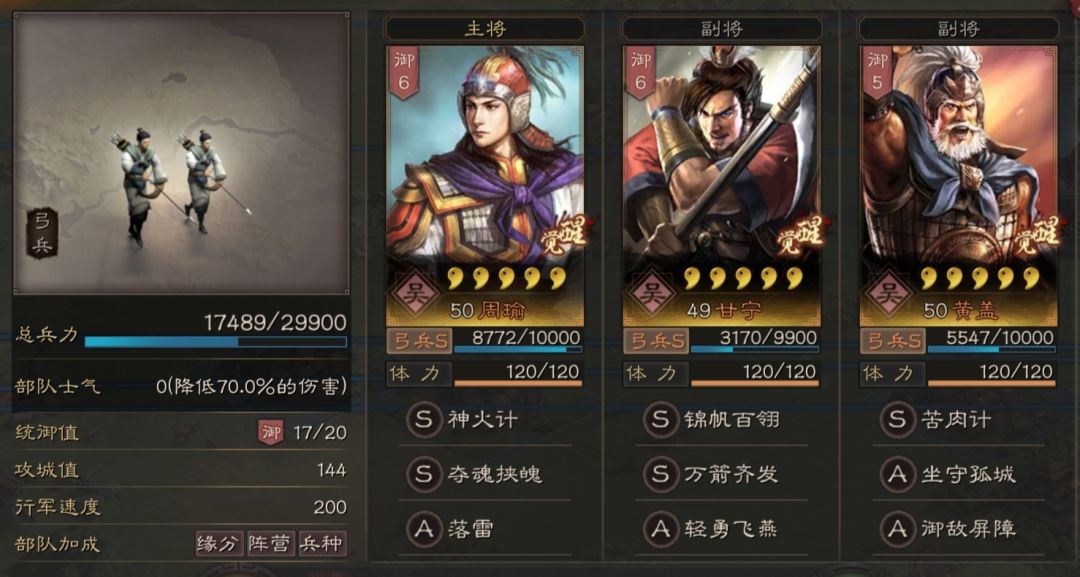This screenshot has width=1080, height=577.
Task: Open the 兵种 troop bonus button
Action: (x=322, y=543)
